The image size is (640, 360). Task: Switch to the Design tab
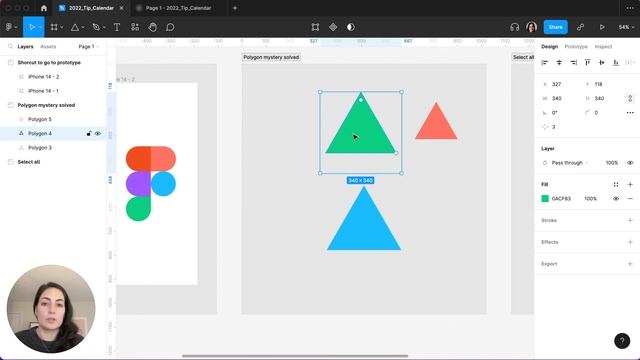(x=549, y=47)
